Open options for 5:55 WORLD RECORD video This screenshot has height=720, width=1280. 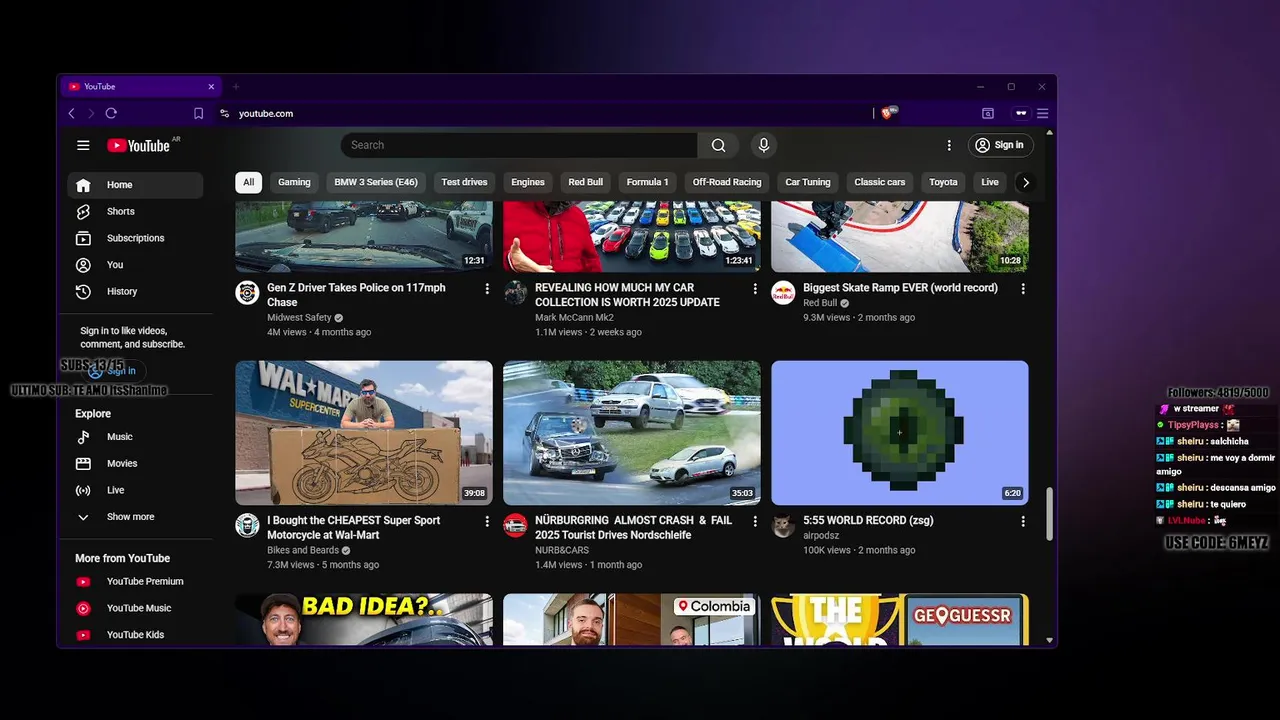[1023, 521]
